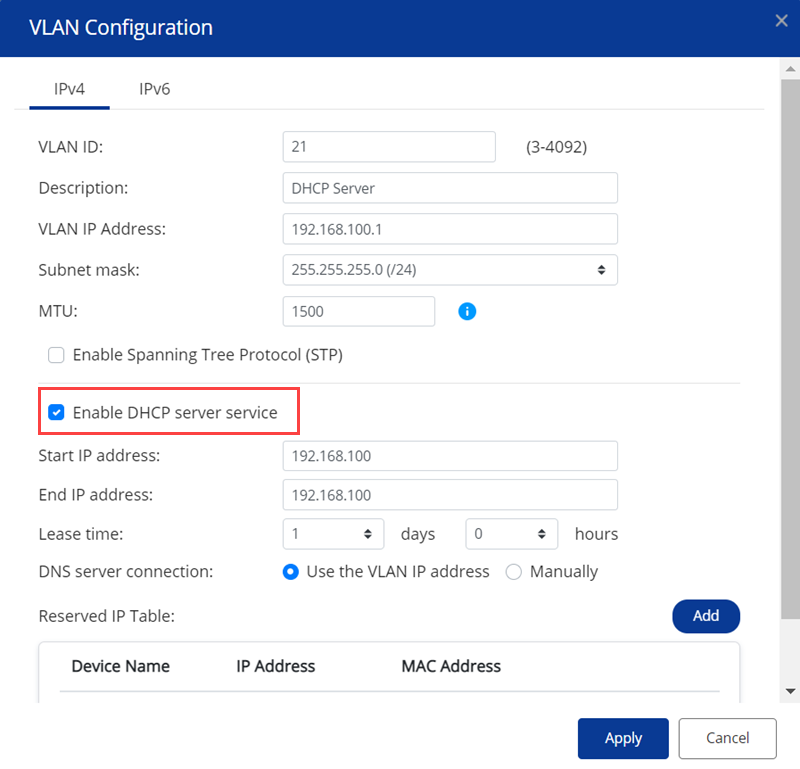The width and height of the screenshot is (800, 769).
Task: Choose Manually for DNS server connection
Action: (514, 572)
